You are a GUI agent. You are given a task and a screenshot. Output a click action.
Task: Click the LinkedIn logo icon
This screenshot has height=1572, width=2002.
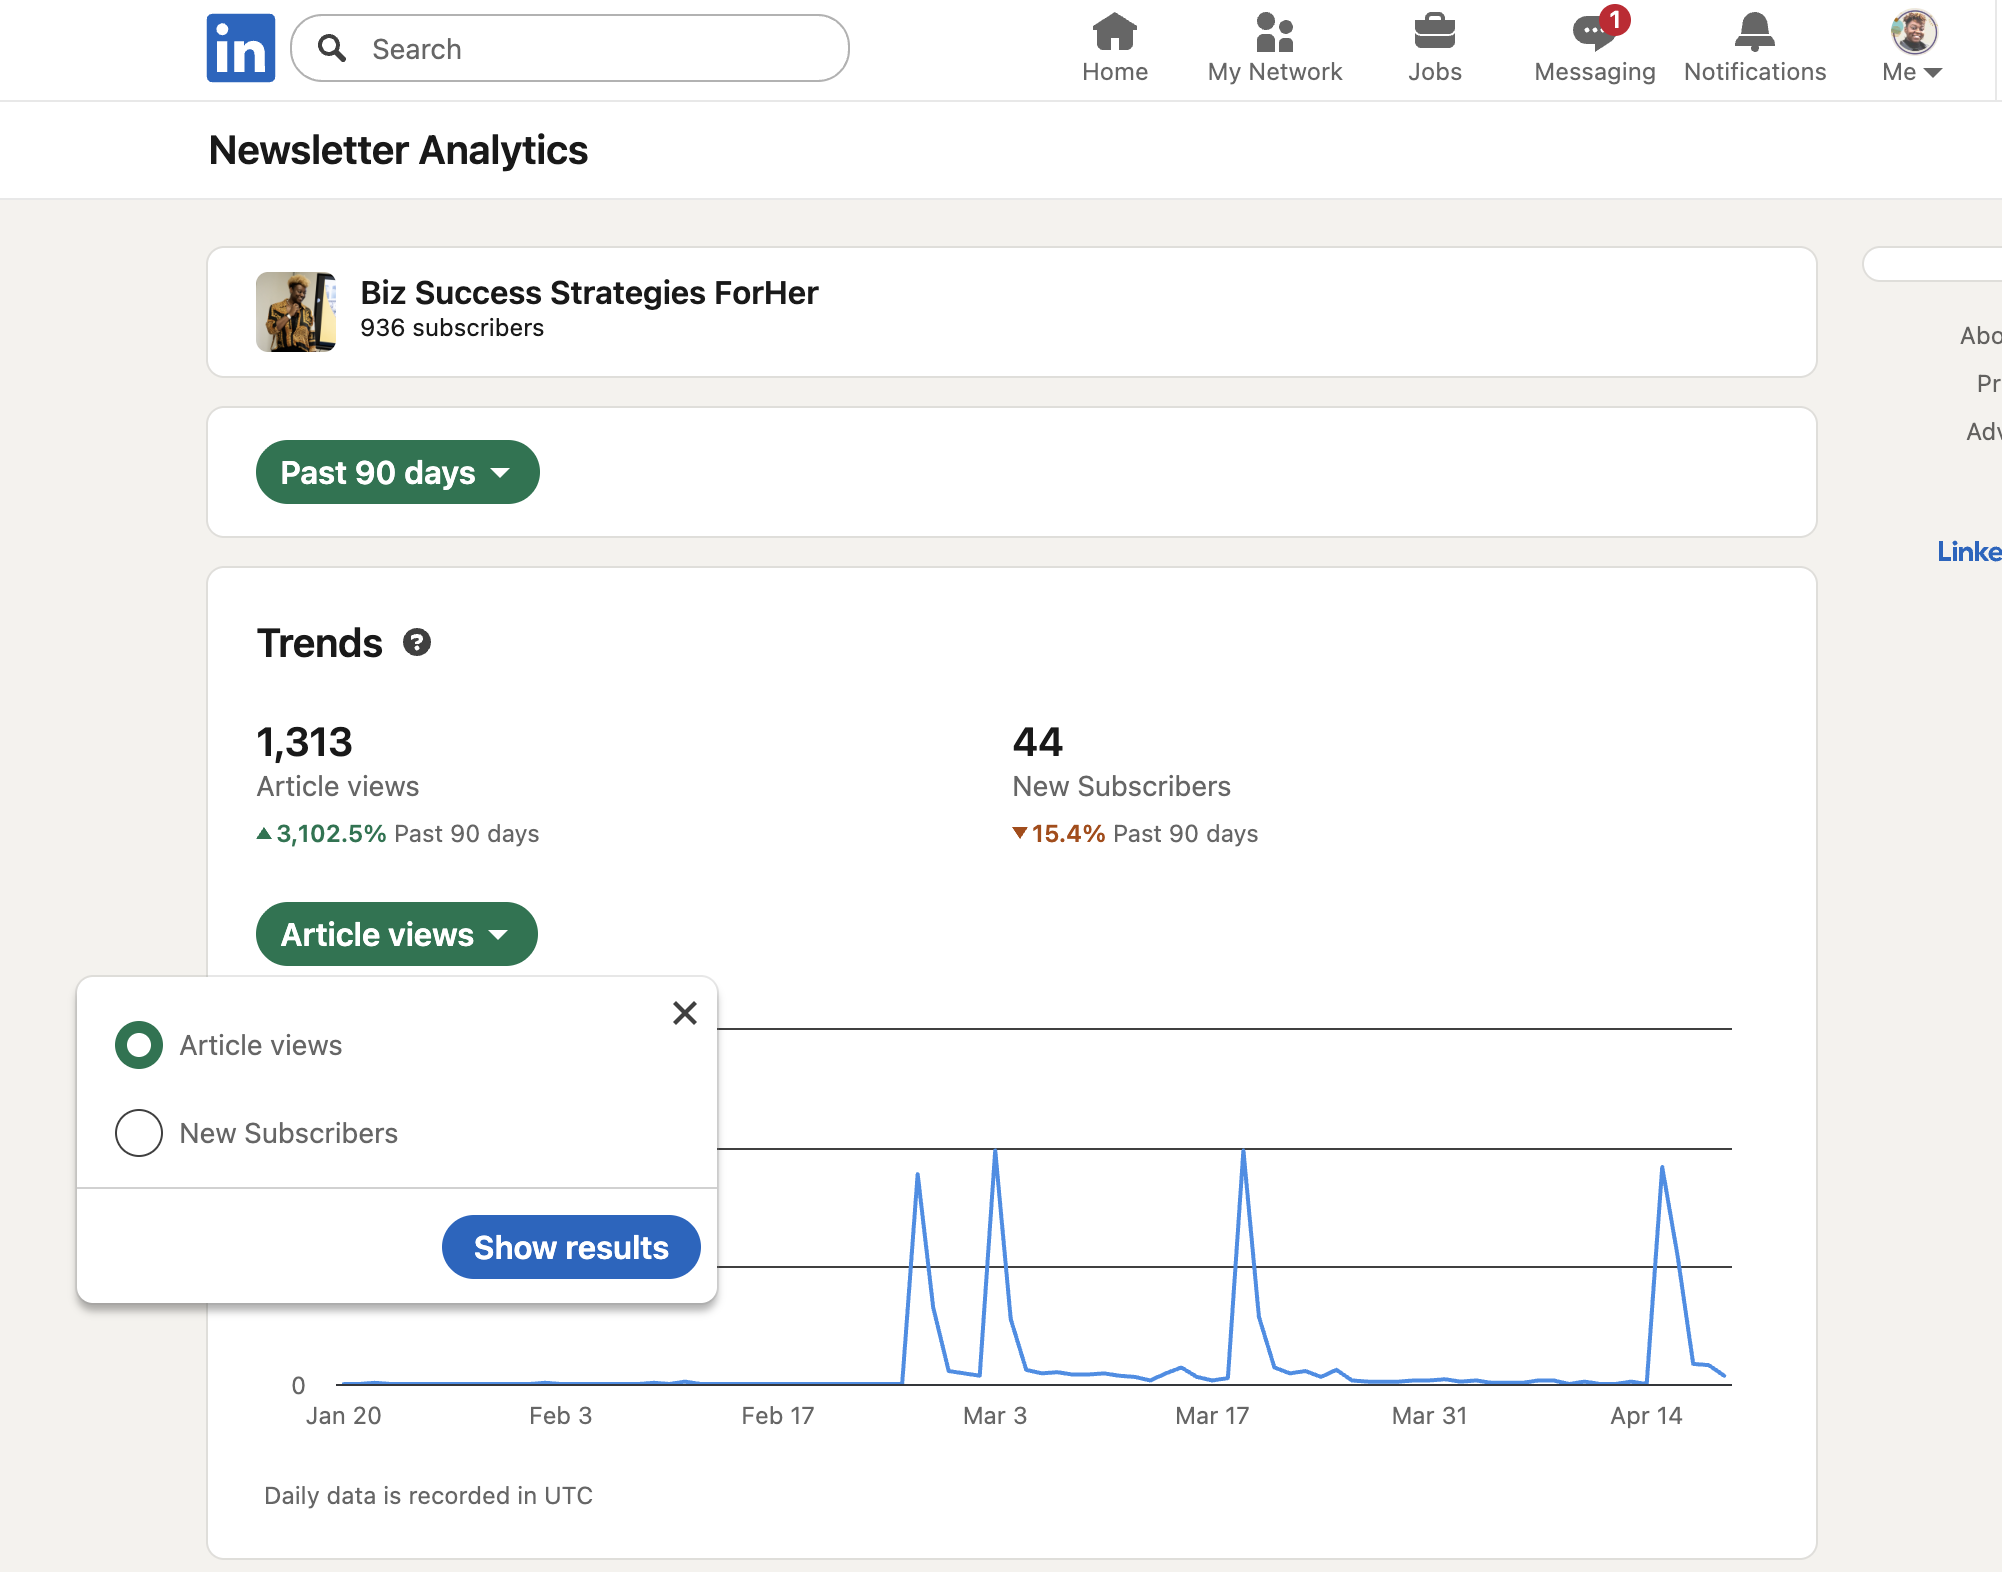[241, 48]
